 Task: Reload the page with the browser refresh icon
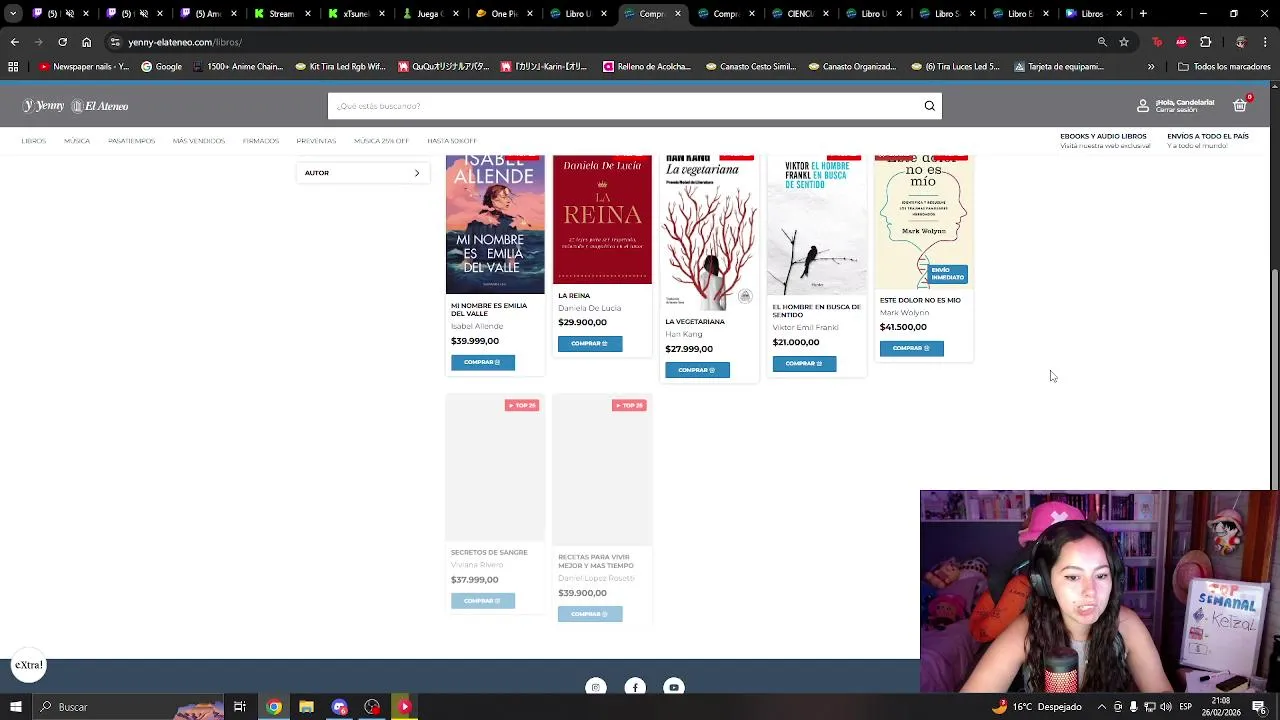tap(62, 42)
